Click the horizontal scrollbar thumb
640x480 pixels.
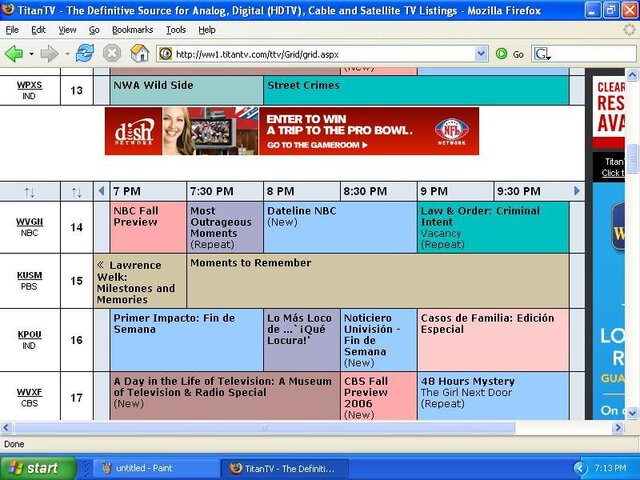(264, 428)
